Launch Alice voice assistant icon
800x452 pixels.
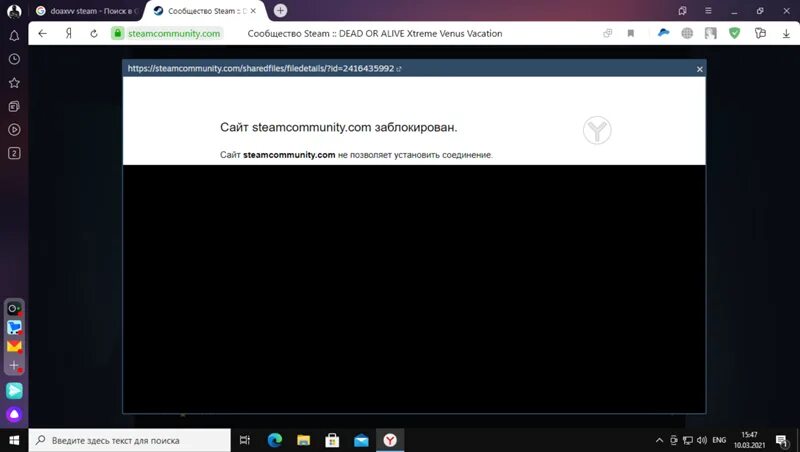tap(14, 414)
